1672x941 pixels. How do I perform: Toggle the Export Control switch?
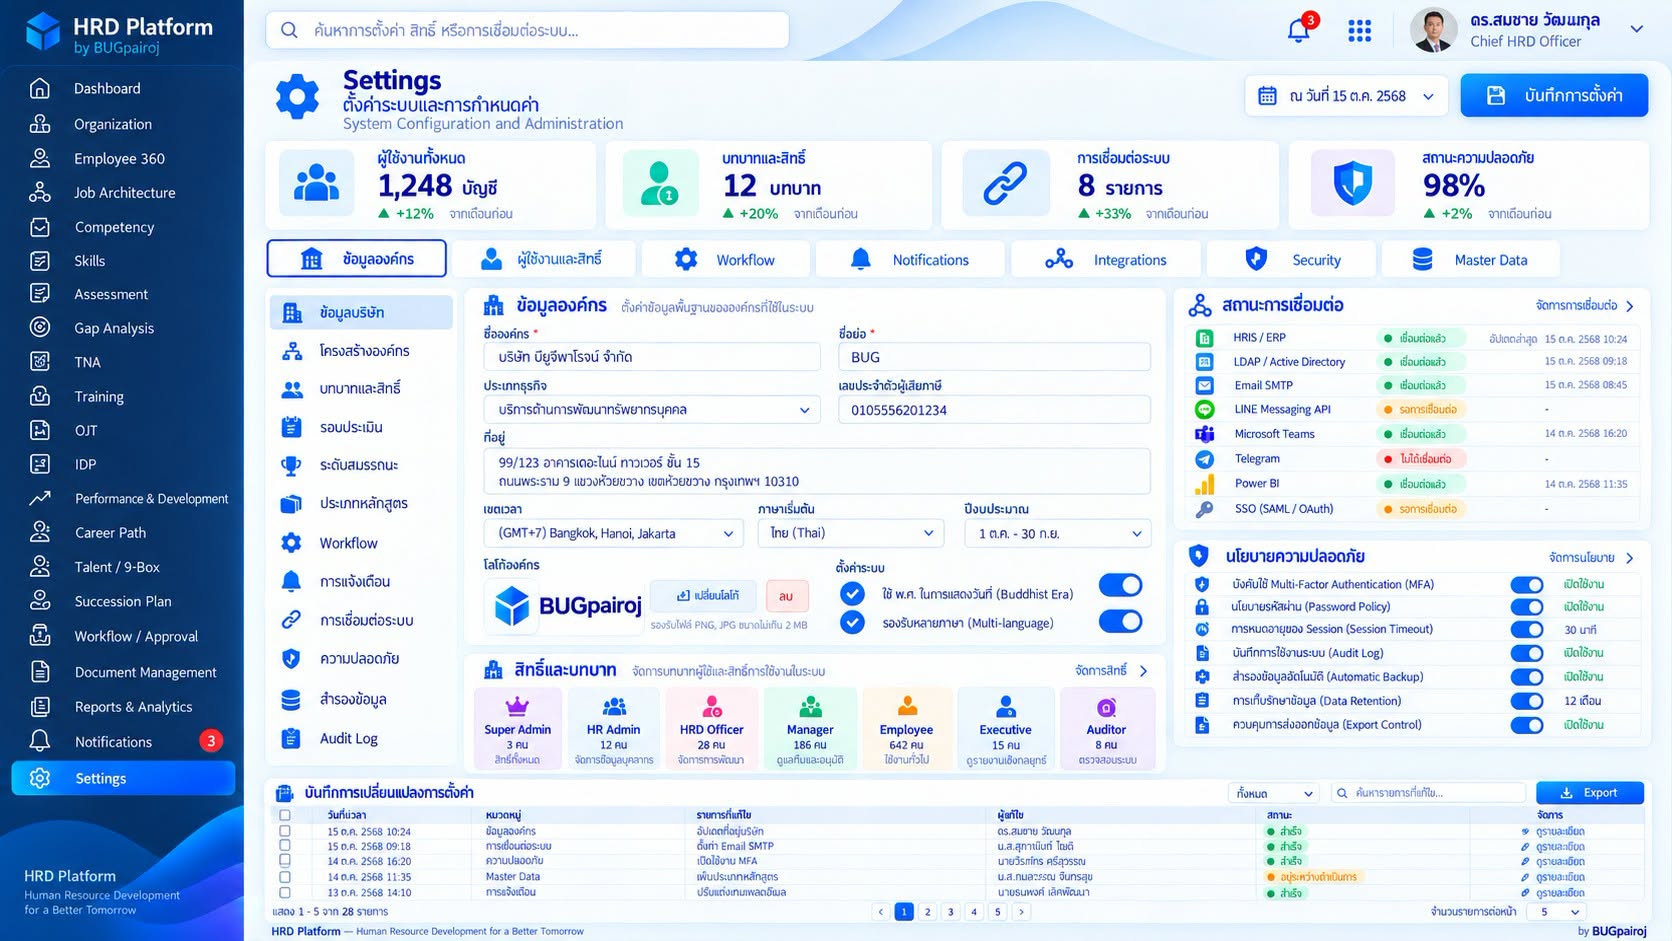click(x=1526, y=725)
